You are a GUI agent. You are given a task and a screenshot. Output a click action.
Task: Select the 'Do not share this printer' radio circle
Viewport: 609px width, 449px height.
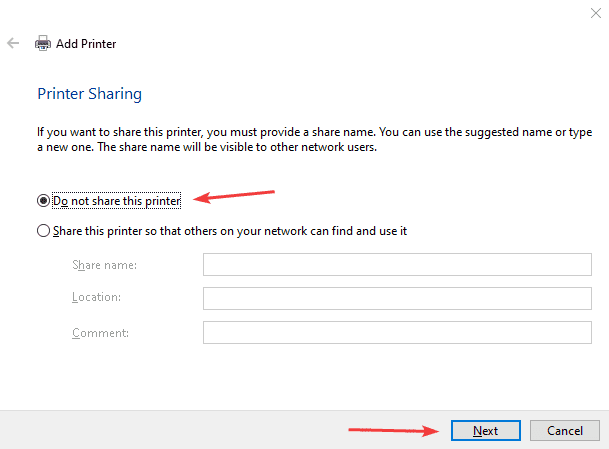coord(43,201)
